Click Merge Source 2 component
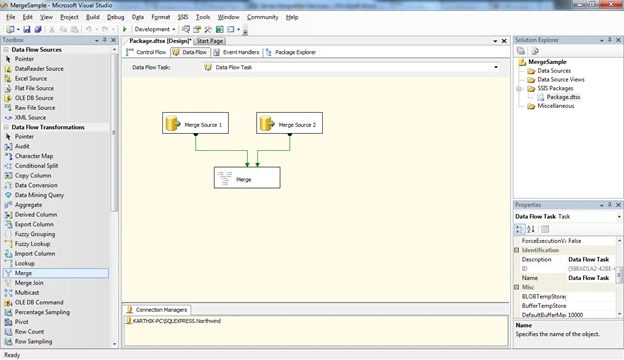 coord(289,123)
